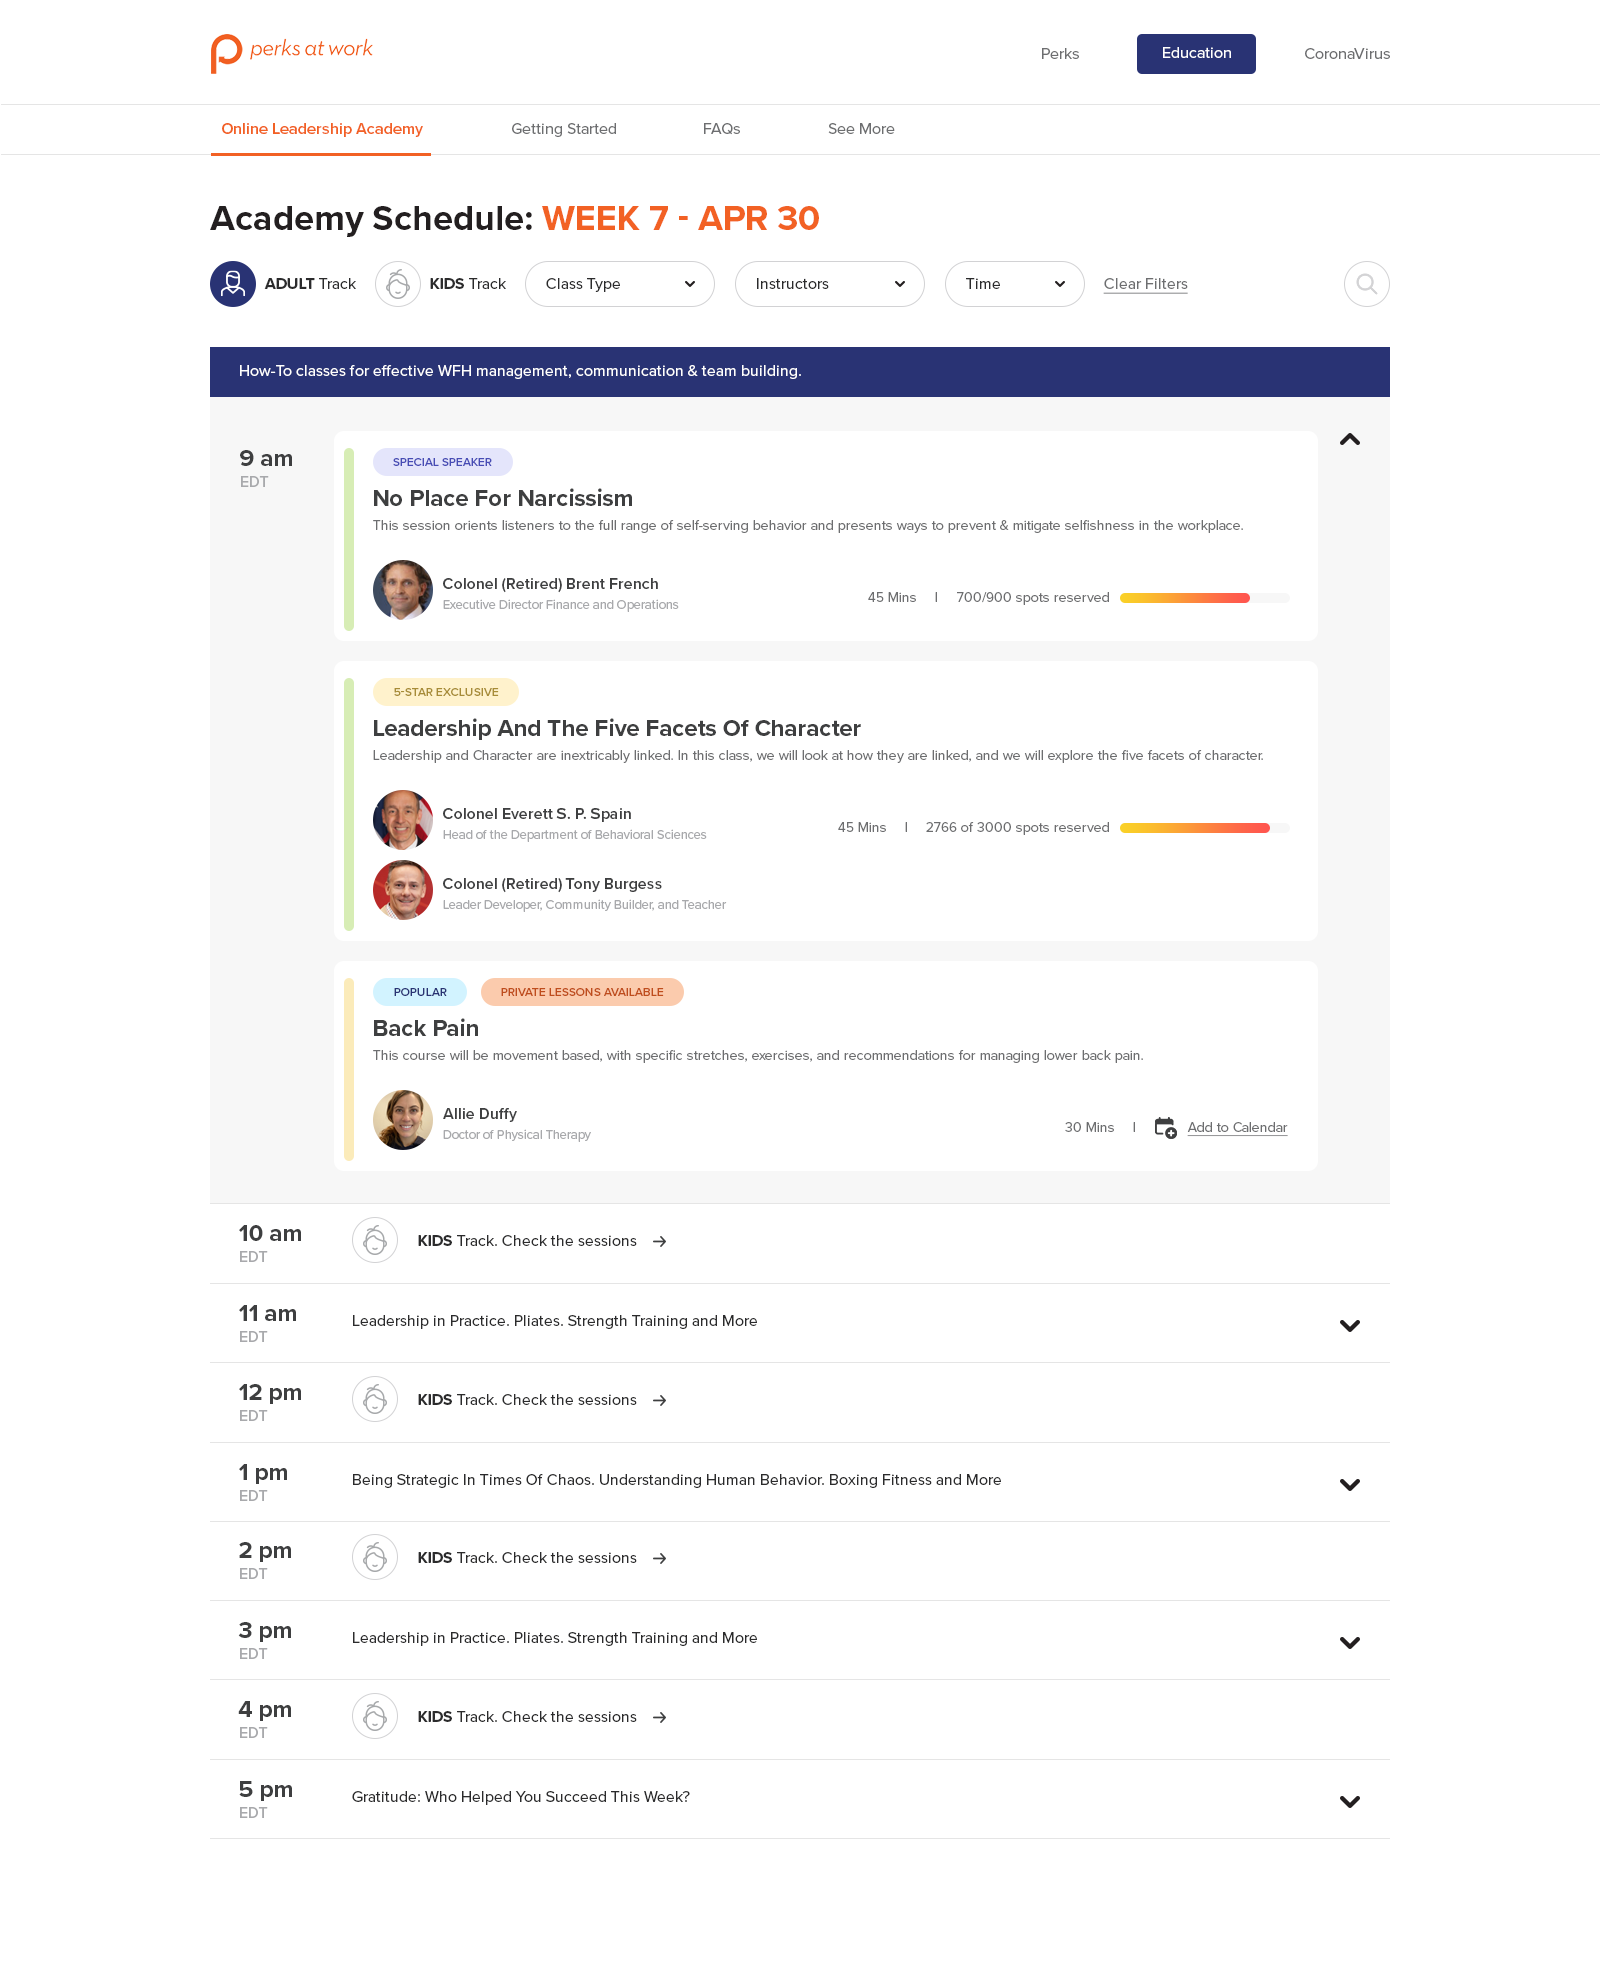Expand the 5 pm Gratitude session
Viewport: 1600px width, 1988px height.
[x=1350, y=1802]
